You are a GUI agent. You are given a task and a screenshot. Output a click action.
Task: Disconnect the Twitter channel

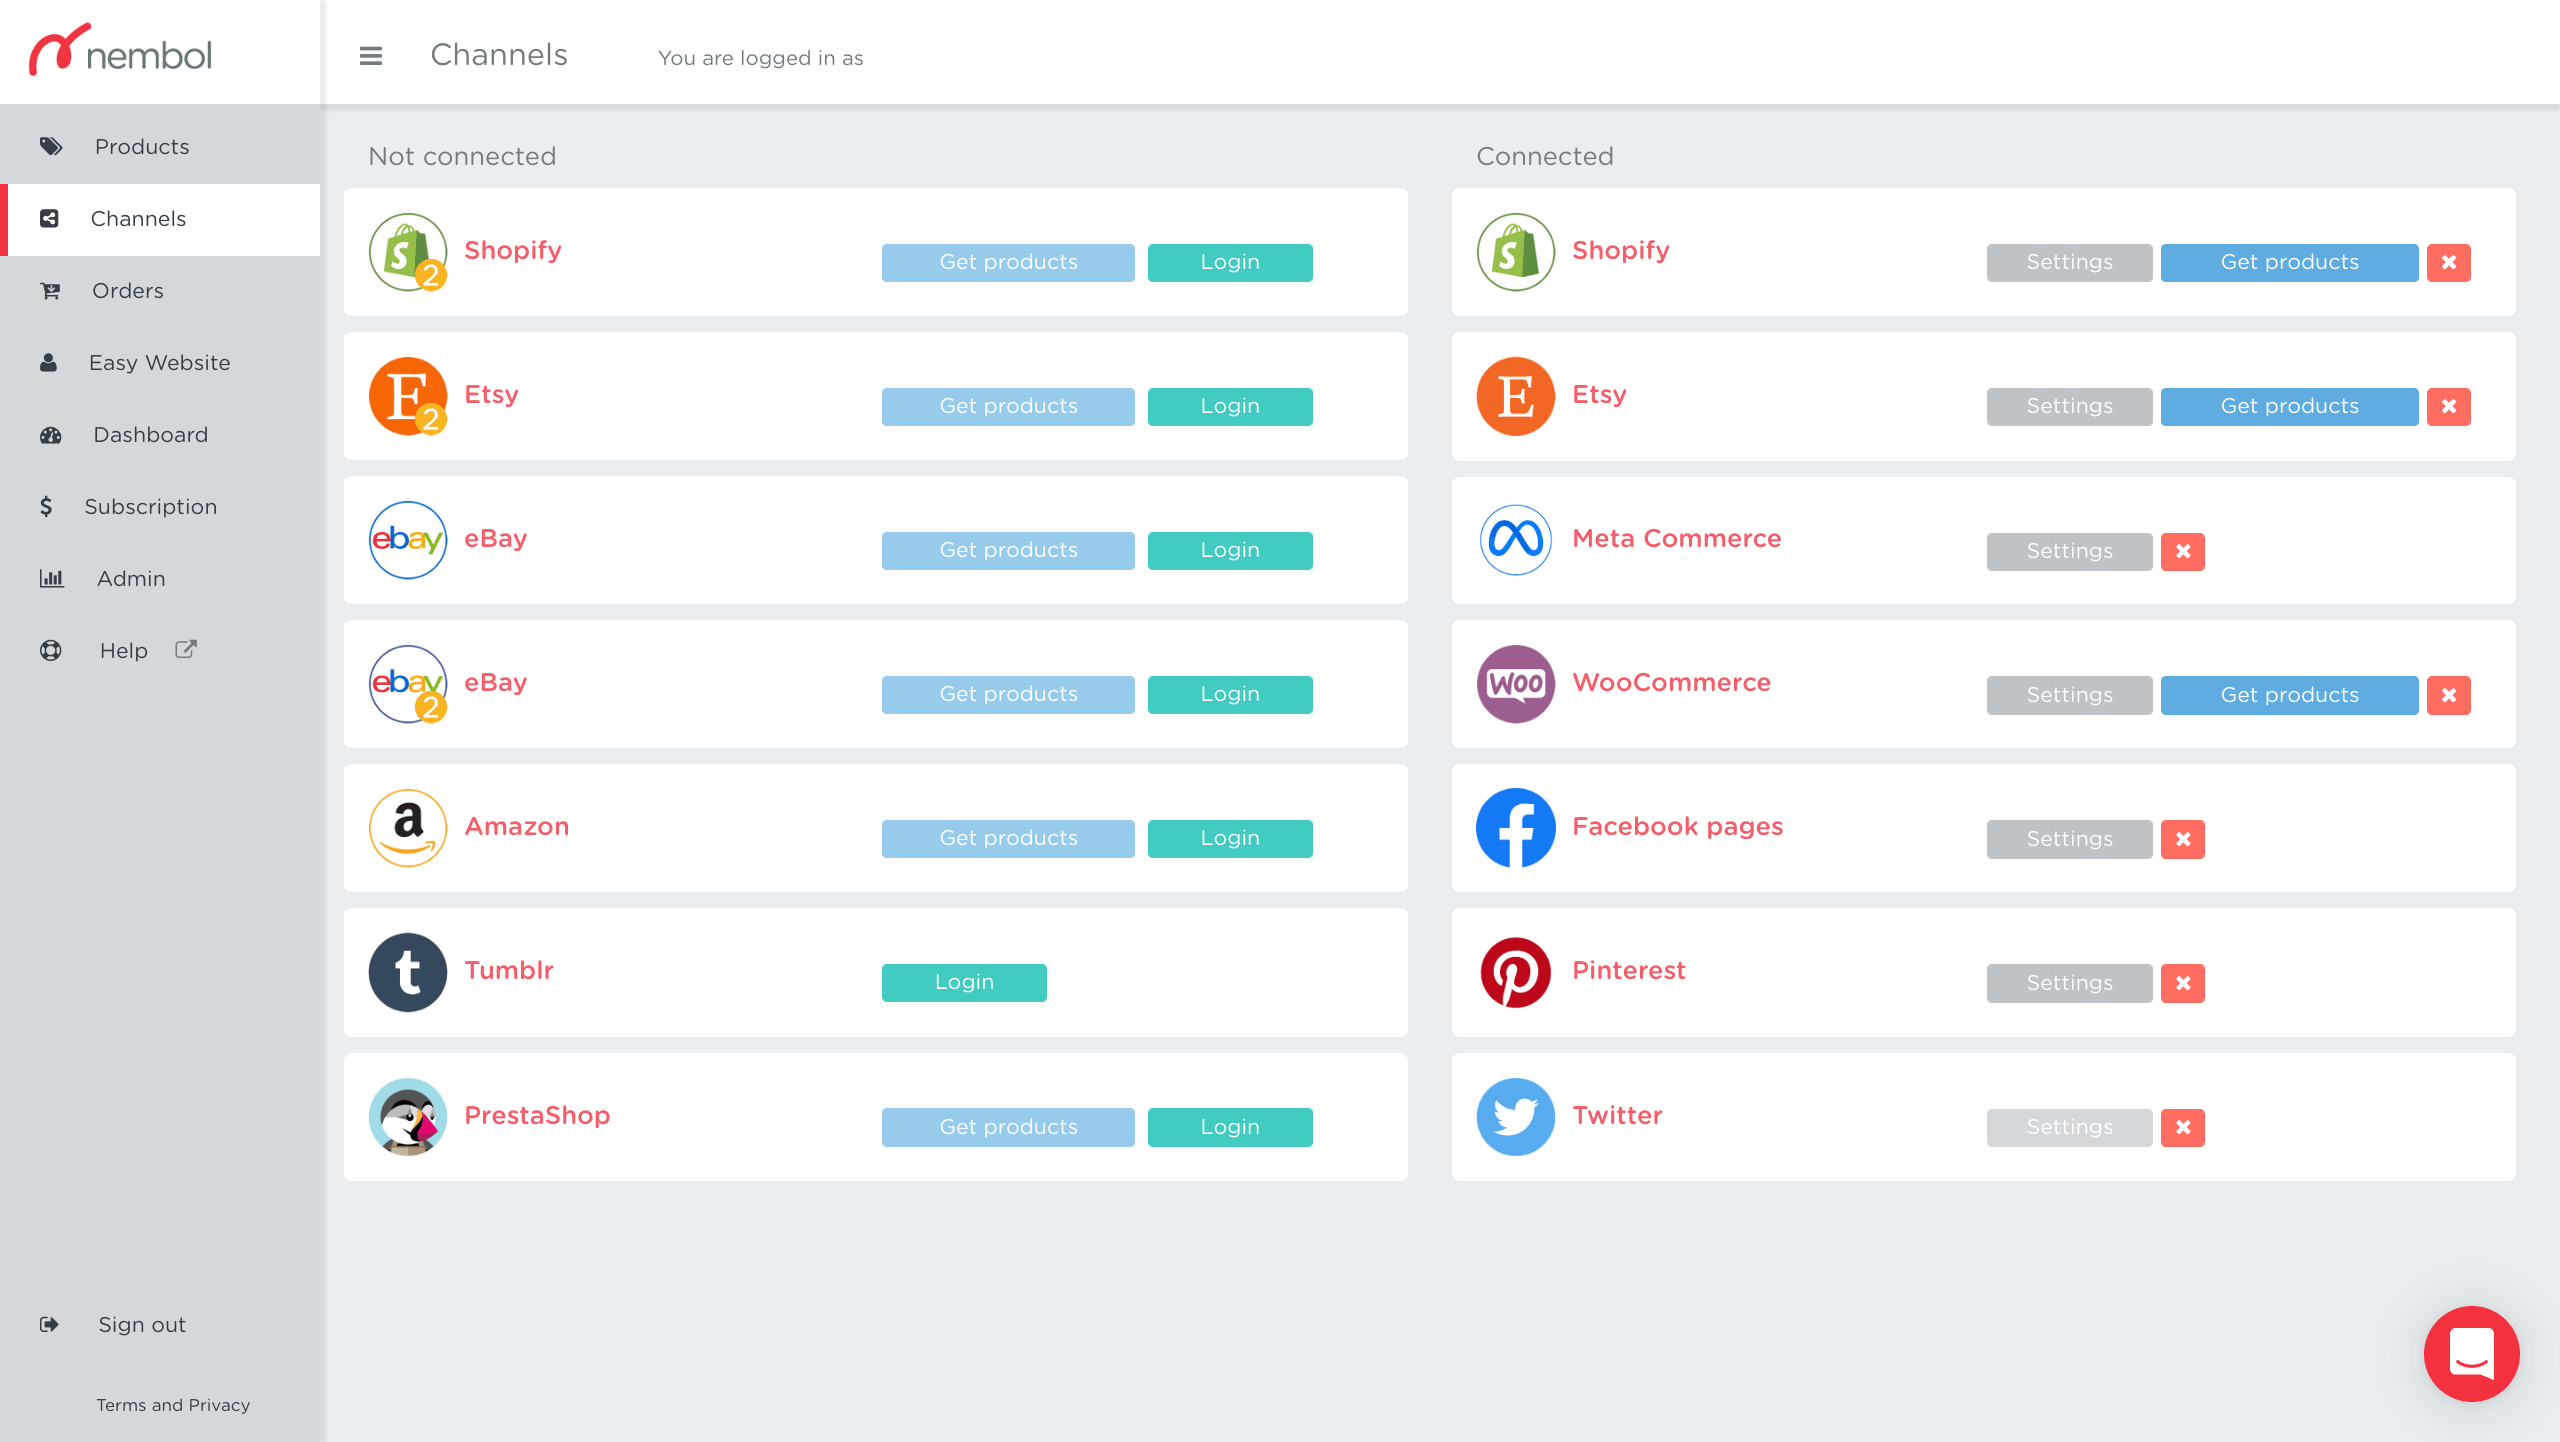[2182, 1128]
